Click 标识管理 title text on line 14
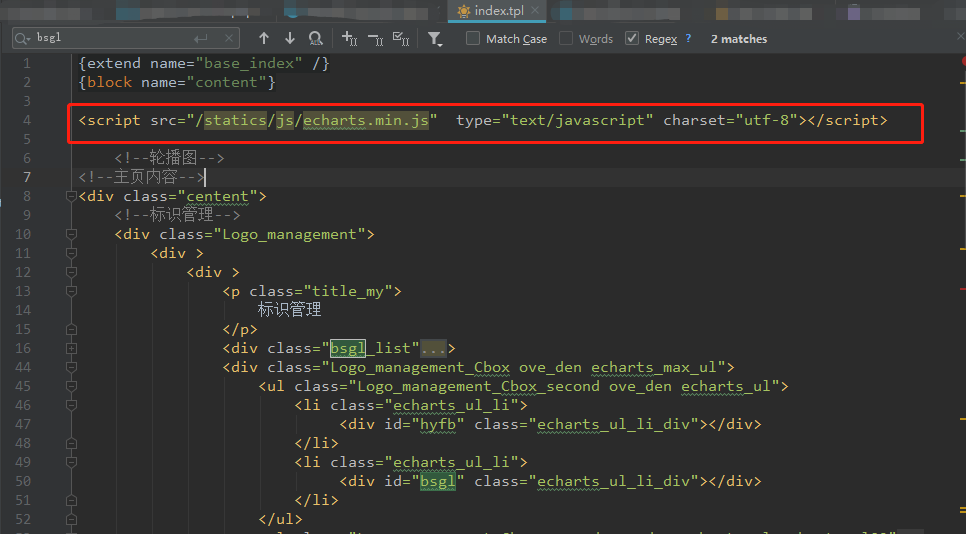 click(x=289, y=310)
